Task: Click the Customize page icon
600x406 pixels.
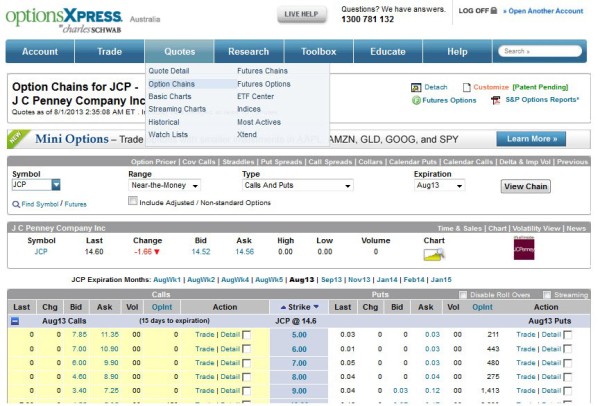Action: pos(466,88)
